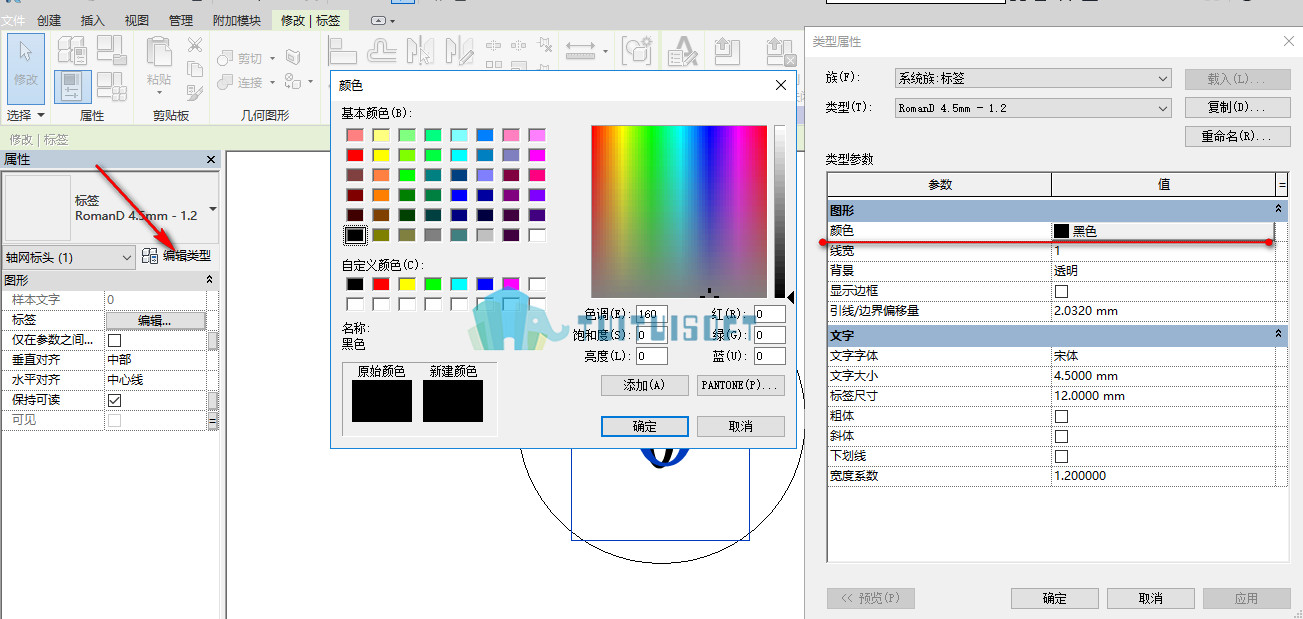
Task: Open the Manage ribbon tab
Action: tap(181, 20)
